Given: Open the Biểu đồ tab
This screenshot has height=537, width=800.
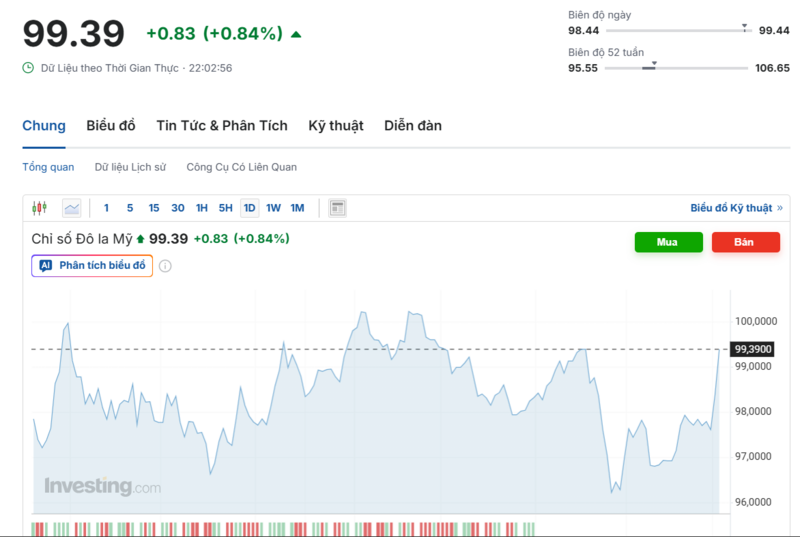Looking at the screenshot, I should [x=111, y=126].
